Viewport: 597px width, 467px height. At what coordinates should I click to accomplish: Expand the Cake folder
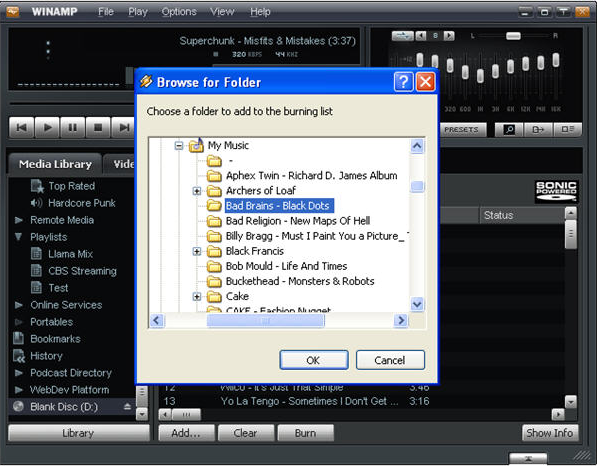pos(197,297)
